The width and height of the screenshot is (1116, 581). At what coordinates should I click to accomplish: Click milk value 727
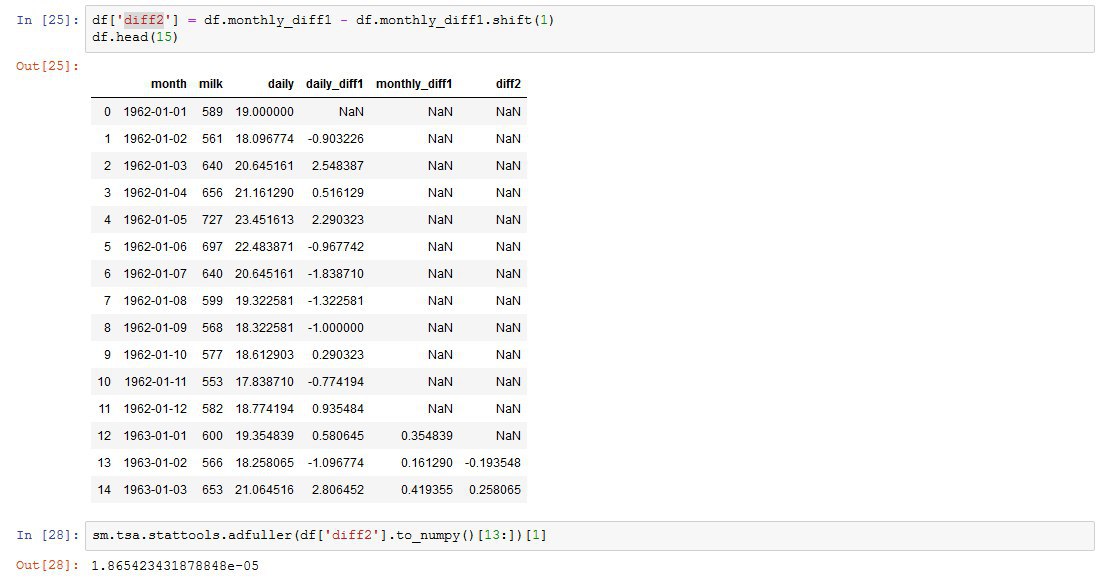[212, 220]
